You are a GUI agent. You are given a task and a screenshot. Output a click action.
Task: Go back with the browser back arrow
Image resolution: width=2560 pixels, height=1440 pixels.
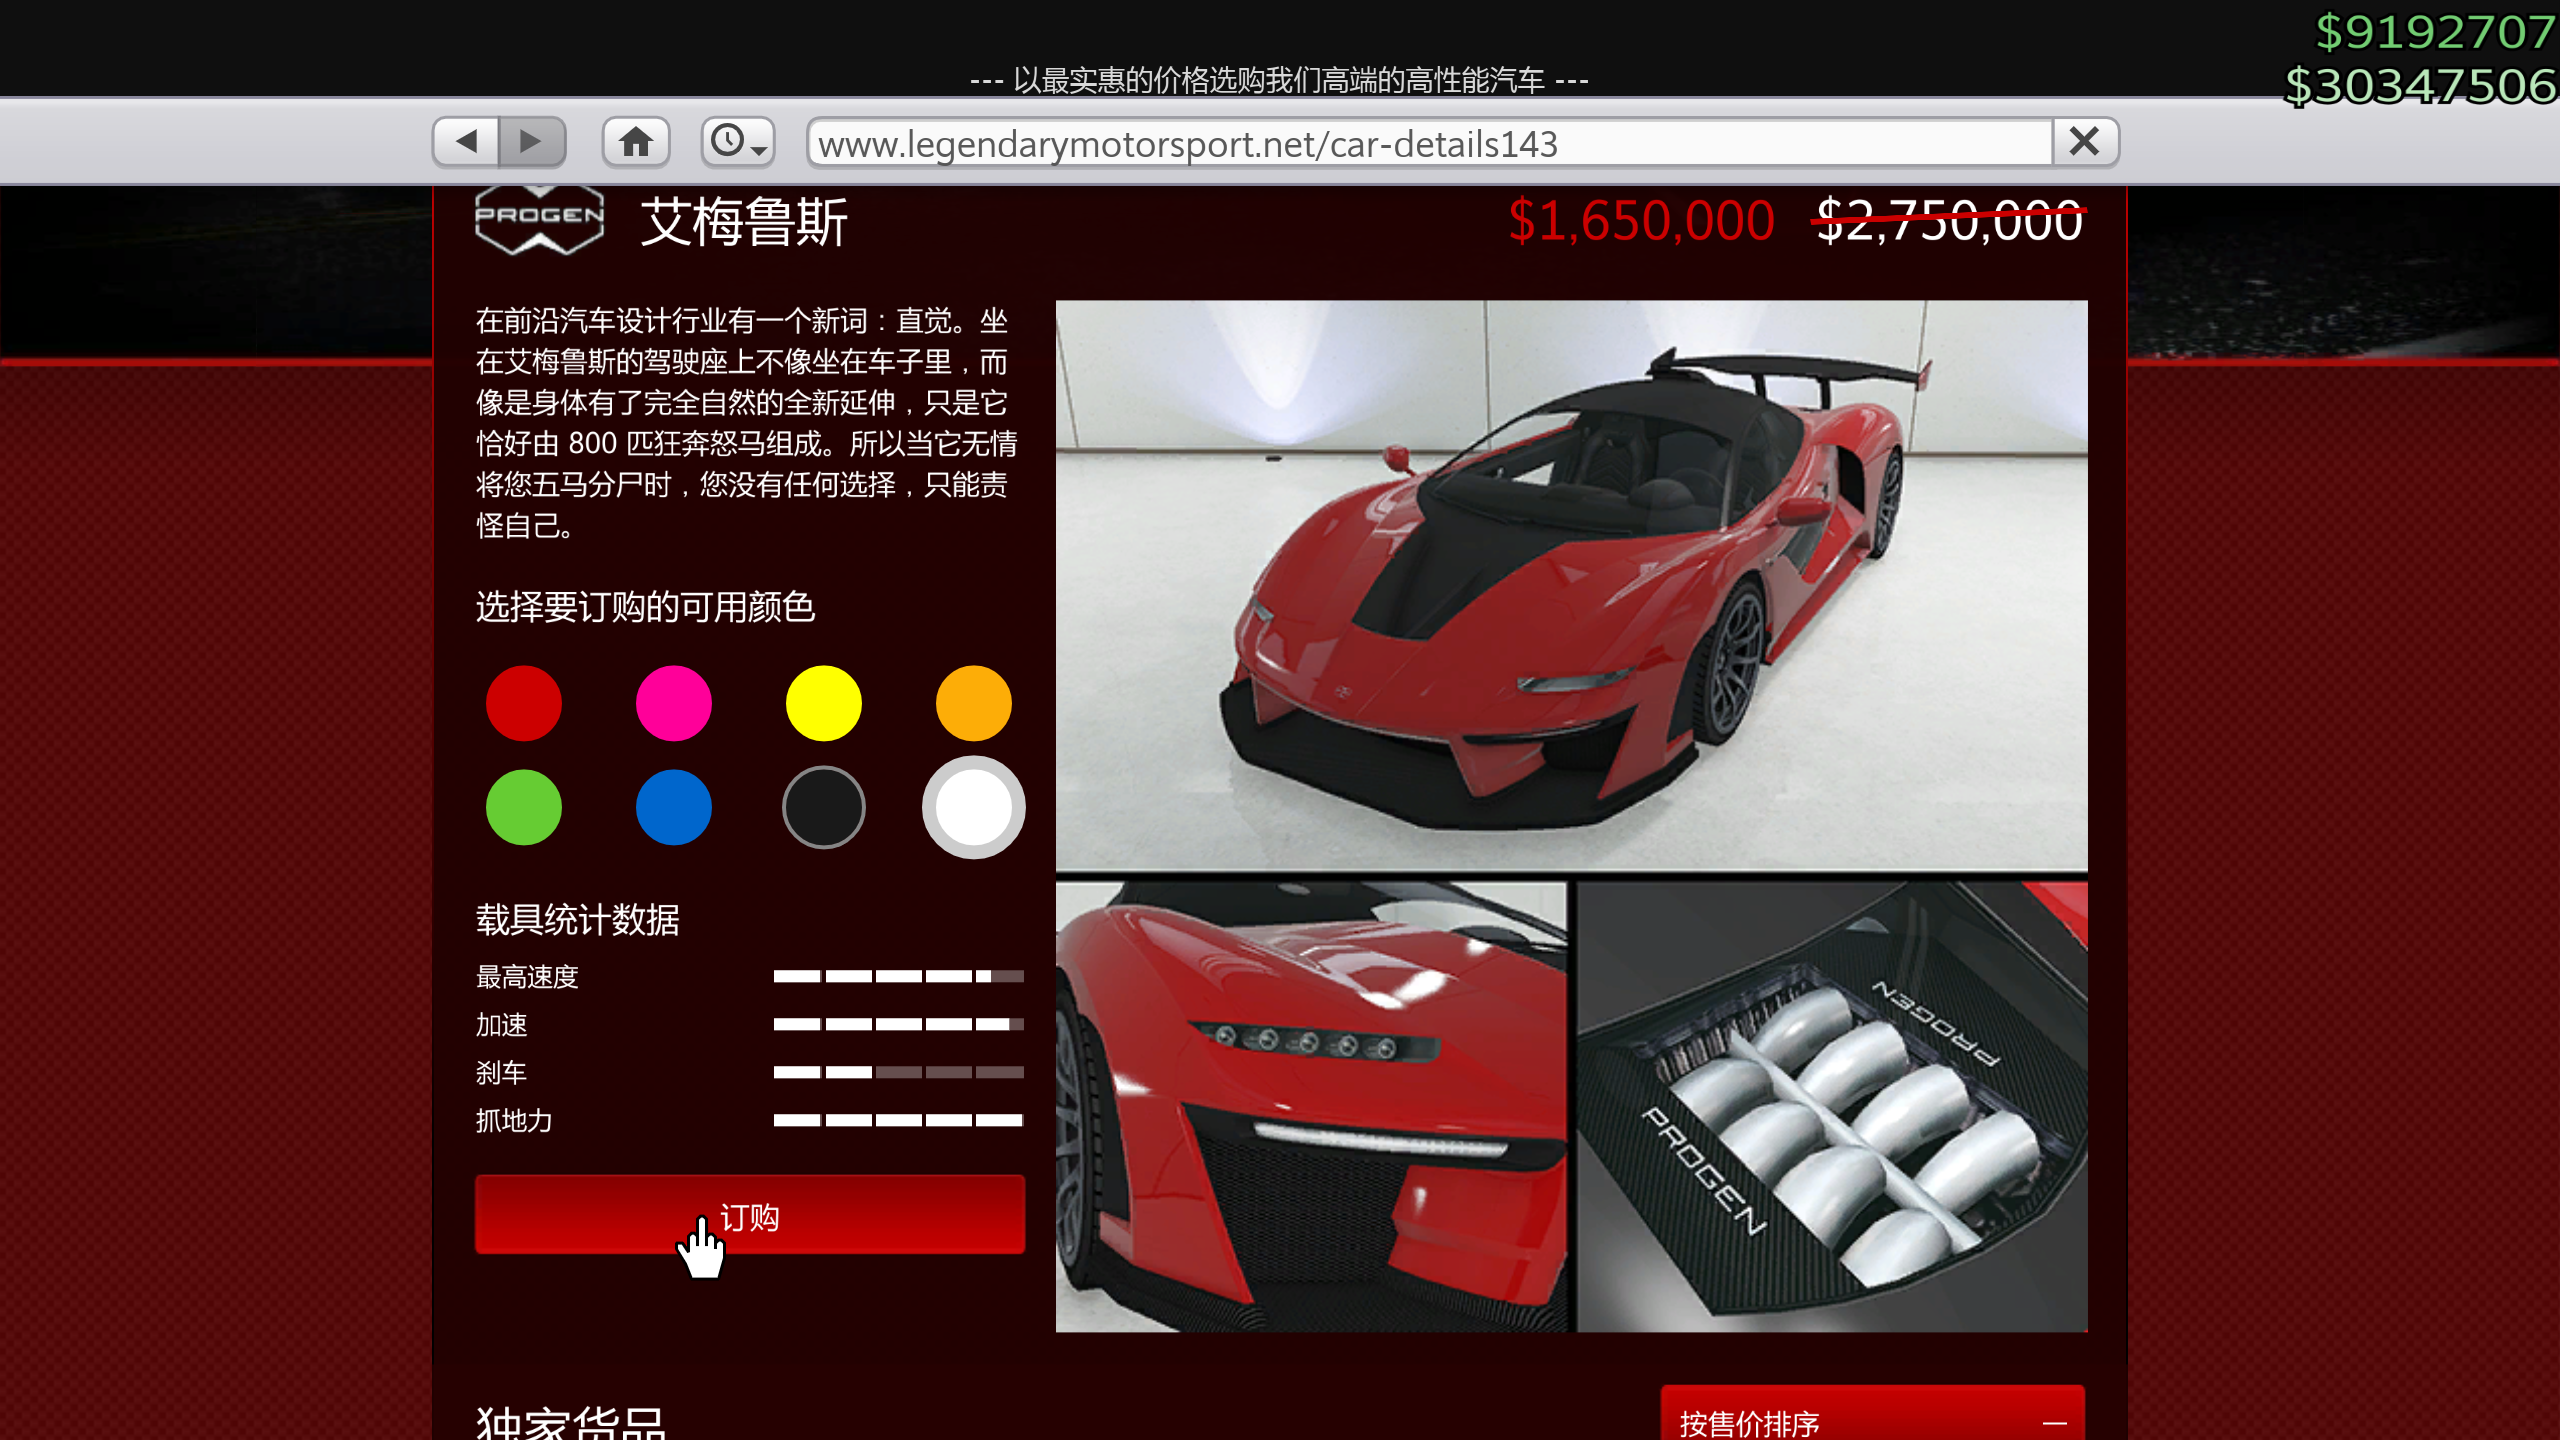tap(466, 141)
